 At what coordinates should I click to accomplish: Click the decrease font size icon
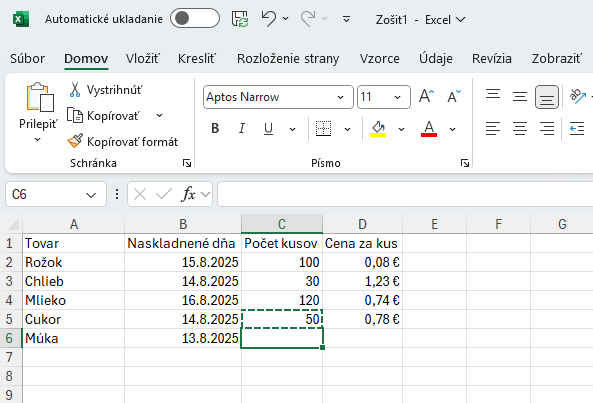pos(454,96)
